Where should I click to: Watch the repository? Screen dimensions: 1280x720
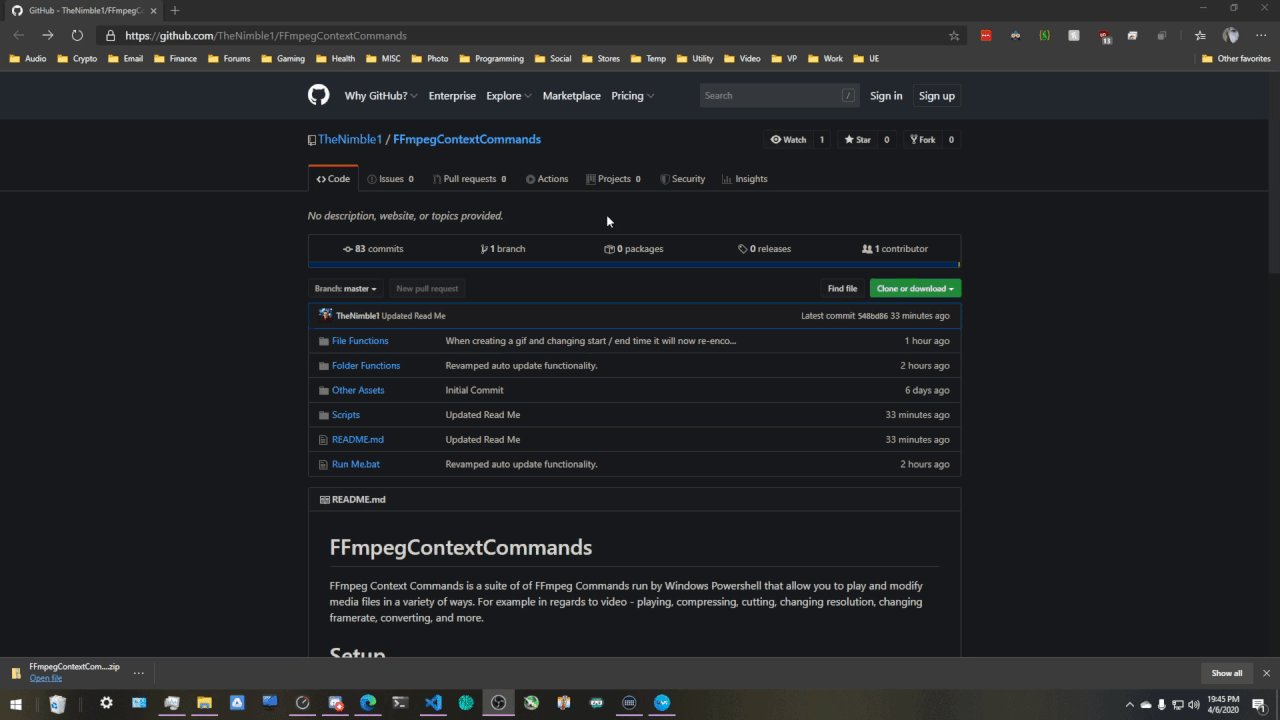[788, 140]
